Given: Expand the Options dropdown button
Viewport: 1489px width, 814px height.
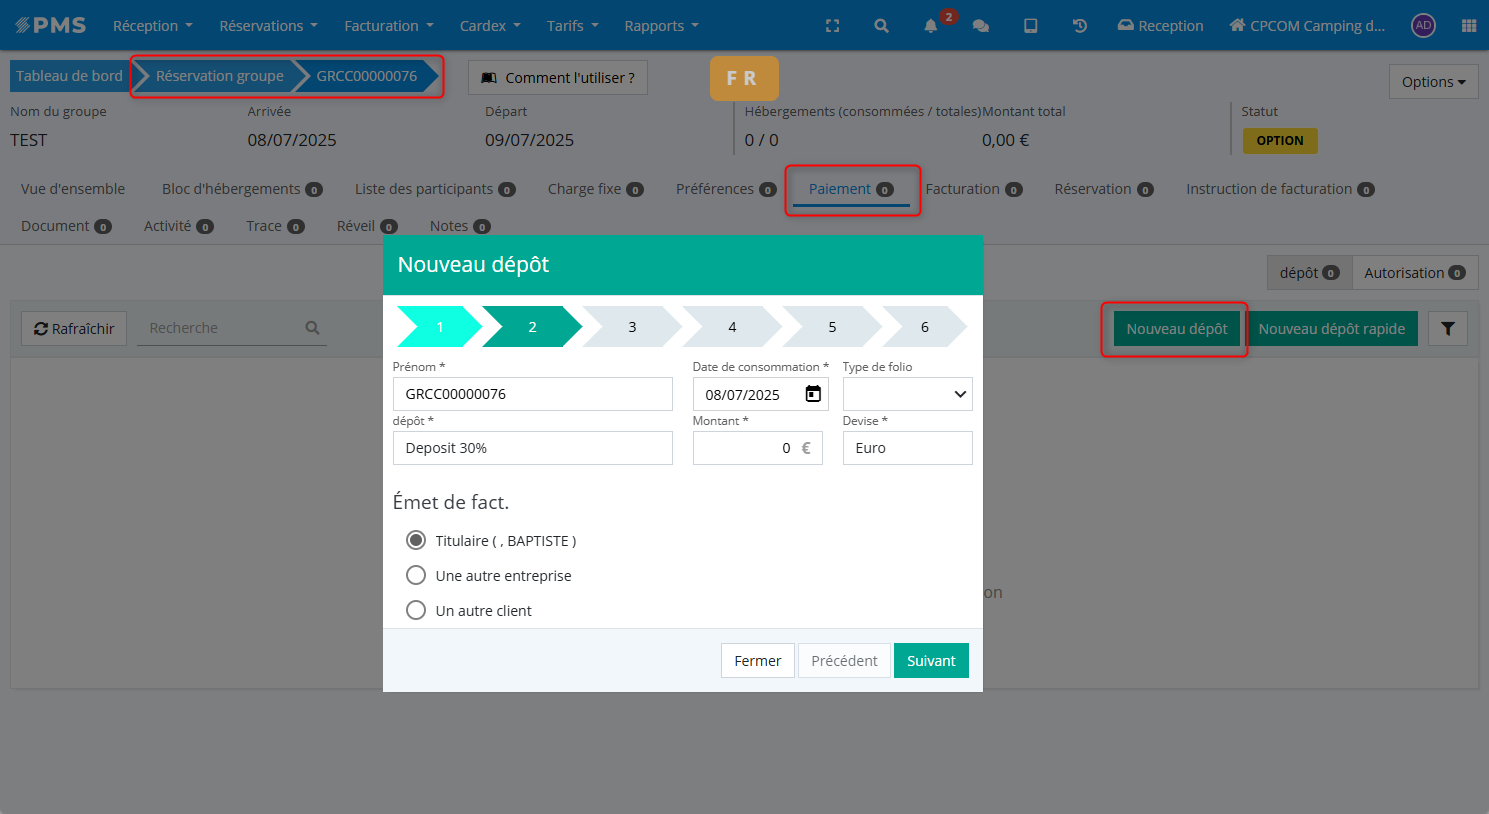Looking at the screenshot, I should tap(1432, 82).
